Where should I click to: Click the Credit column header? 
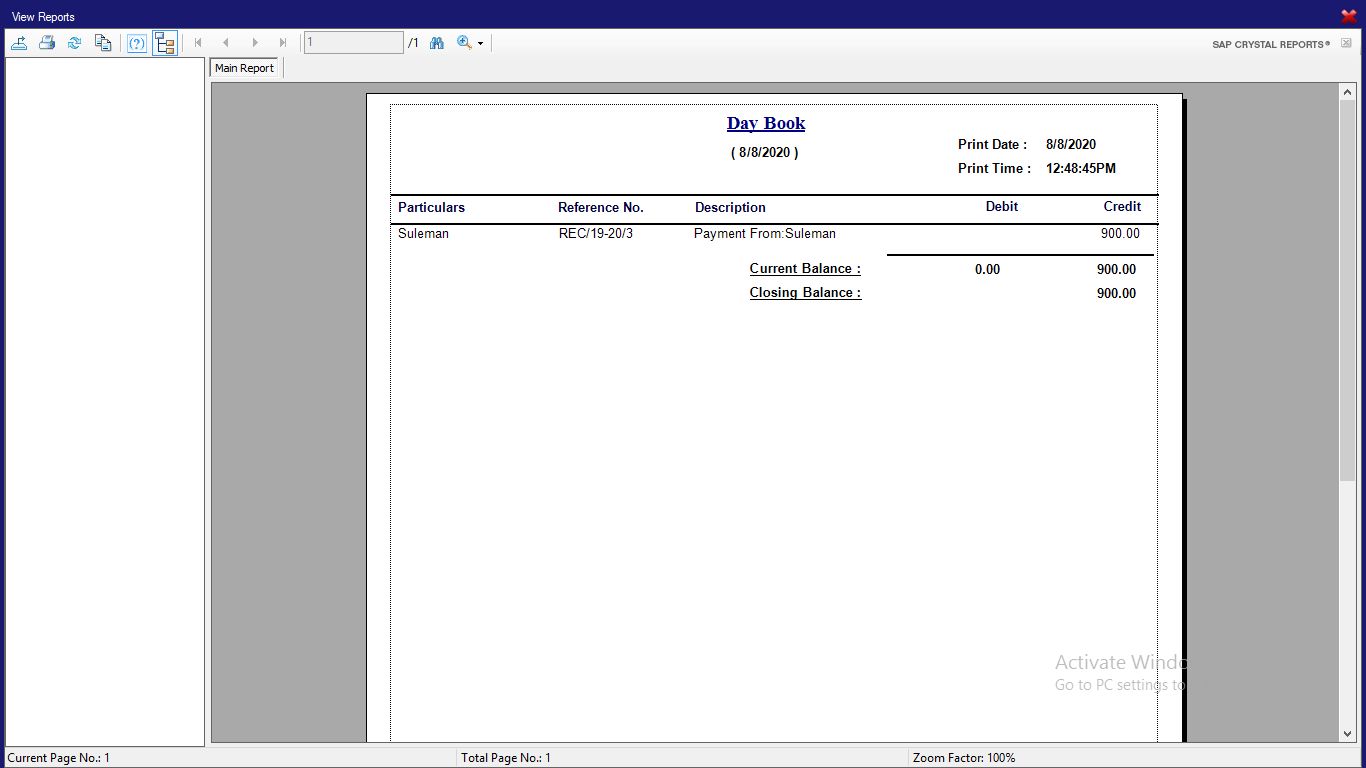(x=1122, y=206)
